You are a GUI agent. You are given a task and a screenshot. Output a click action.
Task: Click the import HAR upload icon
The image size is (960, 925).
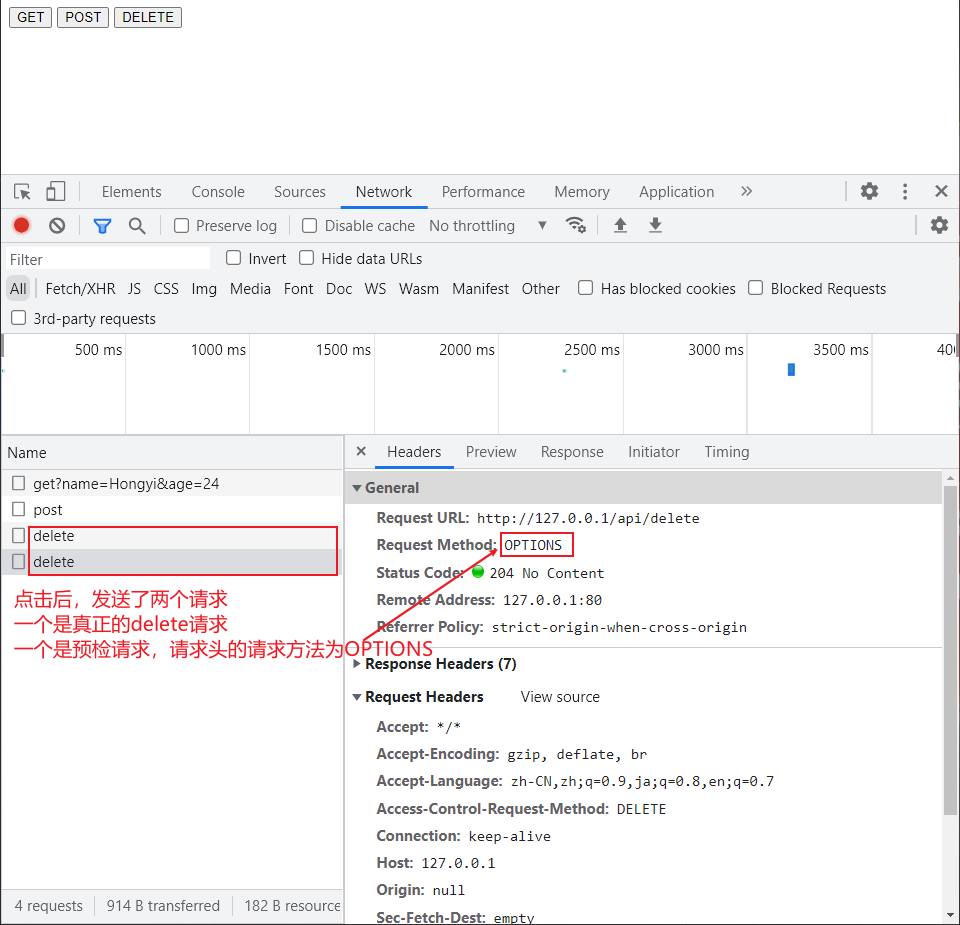tap(620, 226)
